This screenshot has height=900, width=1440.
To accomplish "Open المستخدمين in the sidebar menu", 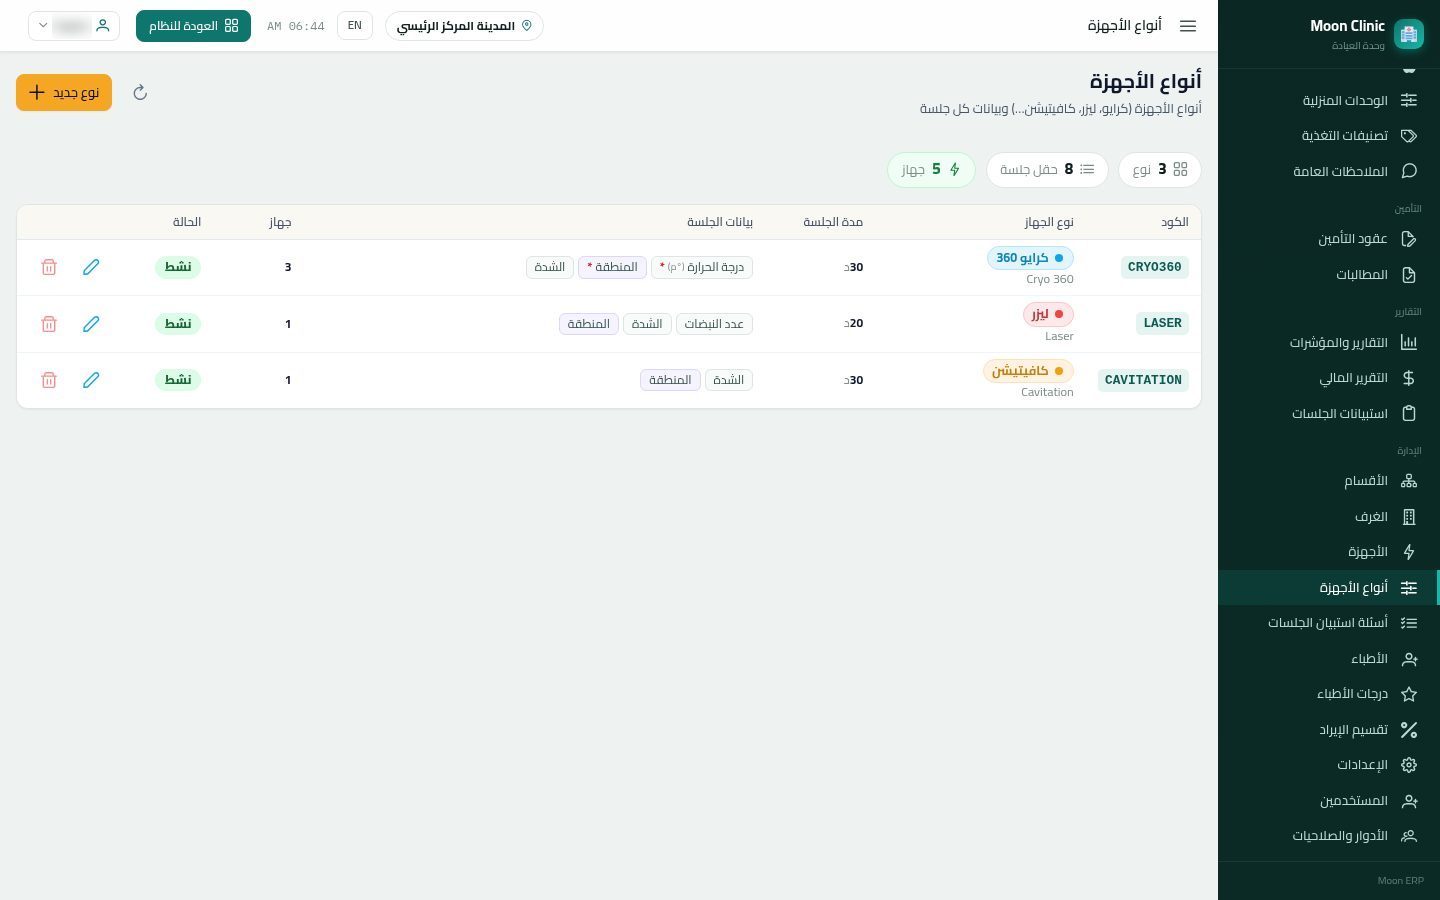I will point(1329,801).
